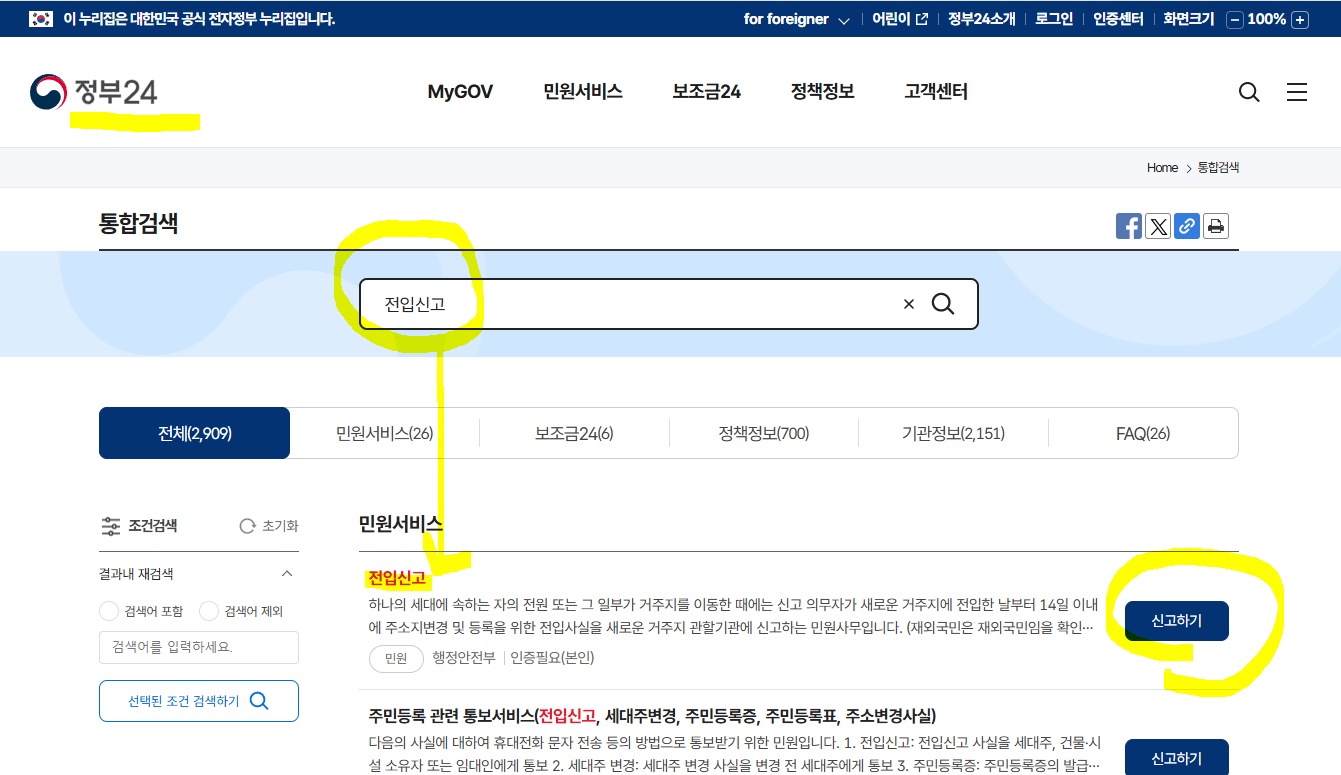Open the hamburger full menu icon

pos(1297,92)
